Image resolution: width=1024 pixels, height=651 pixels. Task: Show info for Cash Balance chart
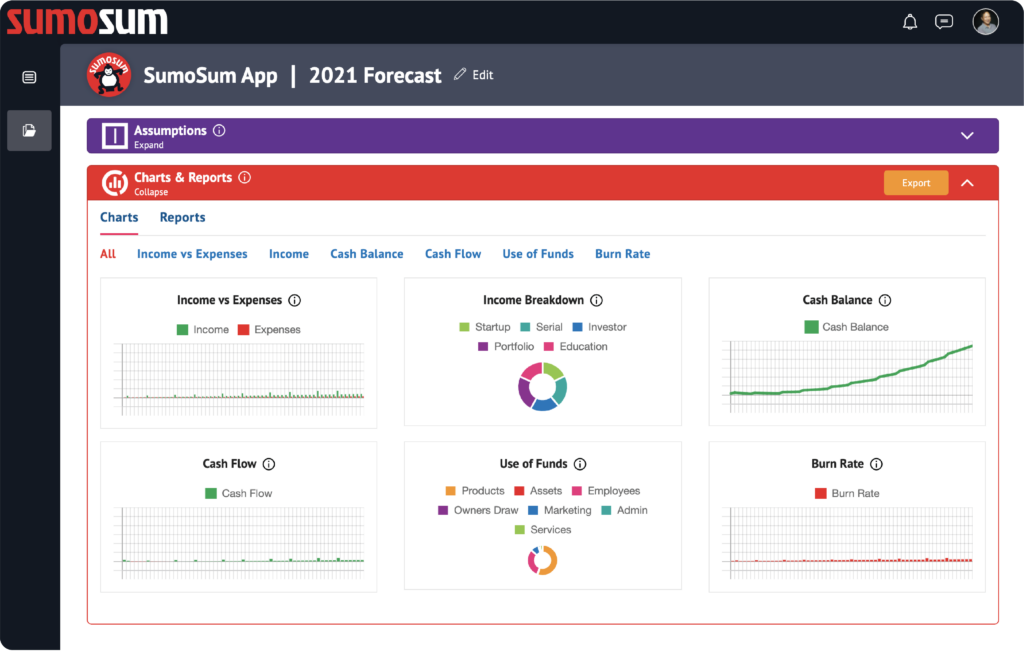(x=885, y=300)
